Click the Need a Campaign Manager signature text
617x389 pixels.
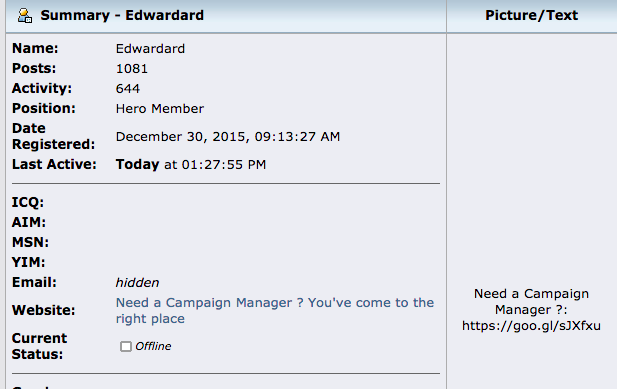(x=531, y=302)
